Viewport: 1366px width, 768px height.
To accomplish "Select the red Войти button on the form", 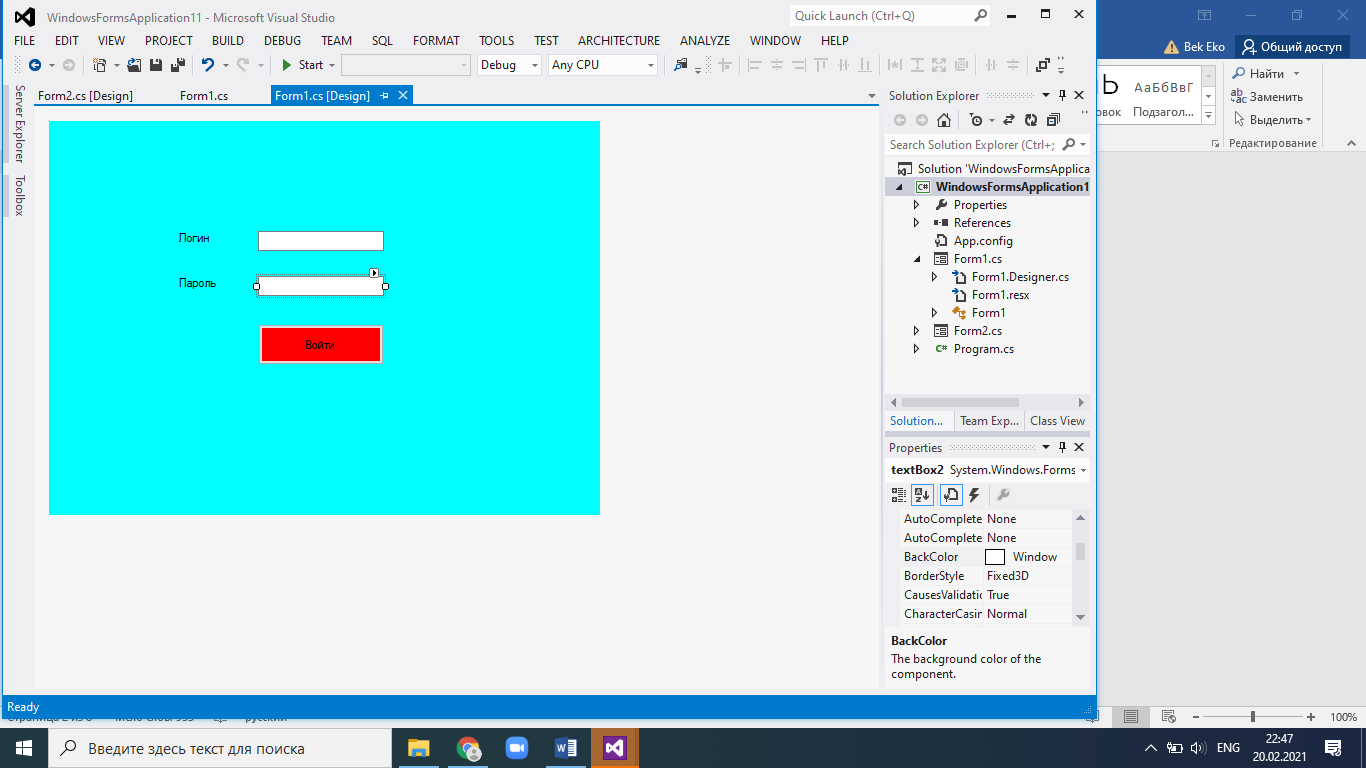I will point(321,344).
